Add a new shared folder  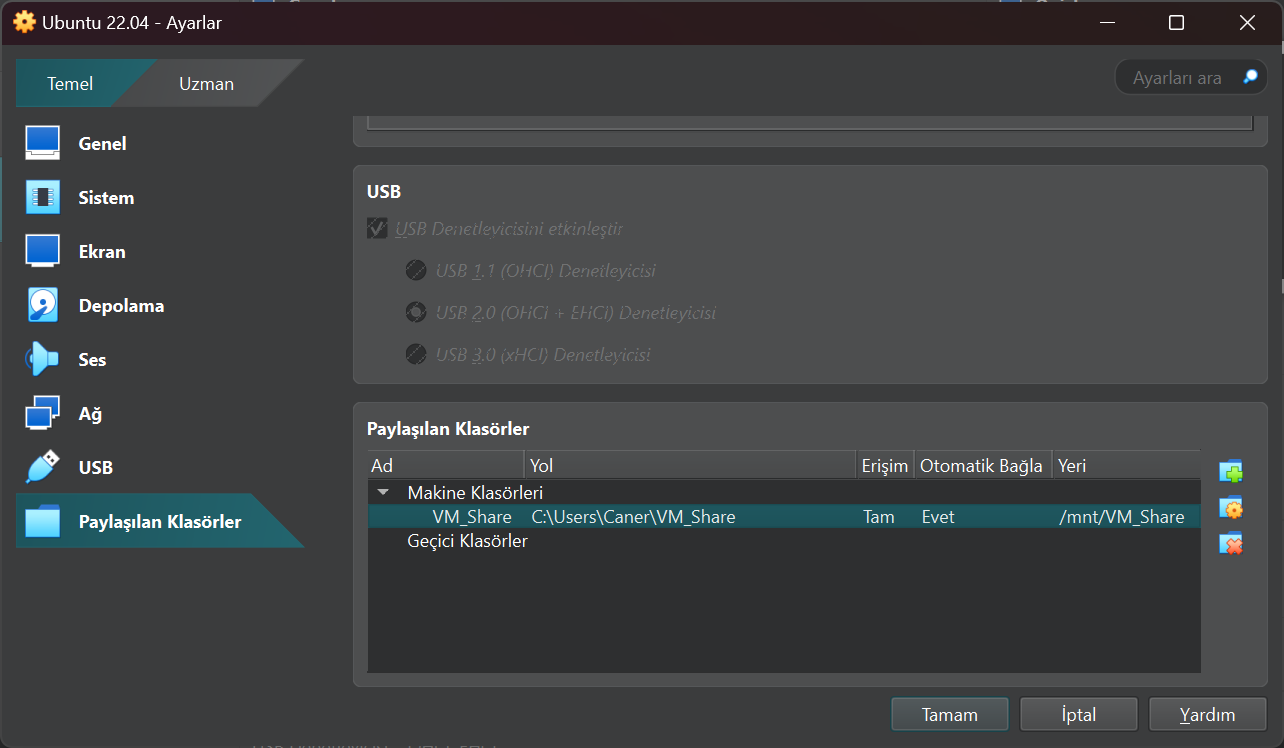tap(1231, 471)
